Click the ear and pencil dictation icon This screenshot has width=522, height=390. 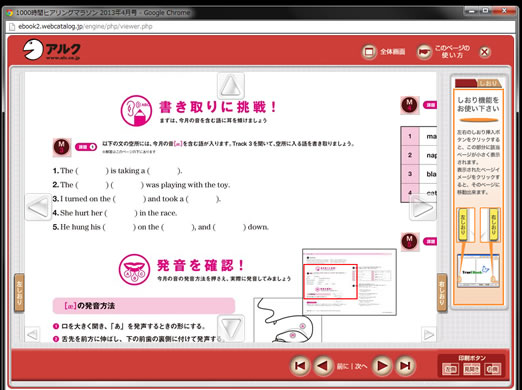click(136, 111)
